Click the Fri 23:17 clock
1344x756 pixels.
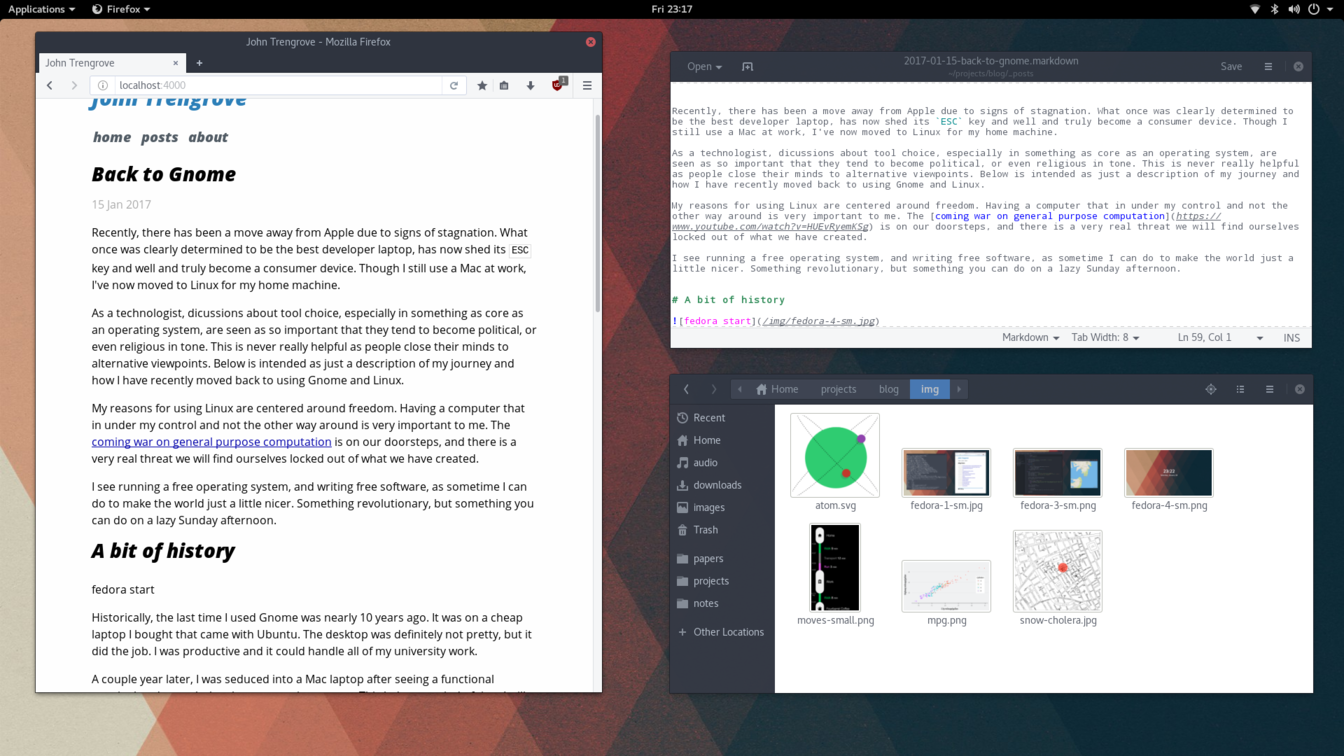(672, 9)
